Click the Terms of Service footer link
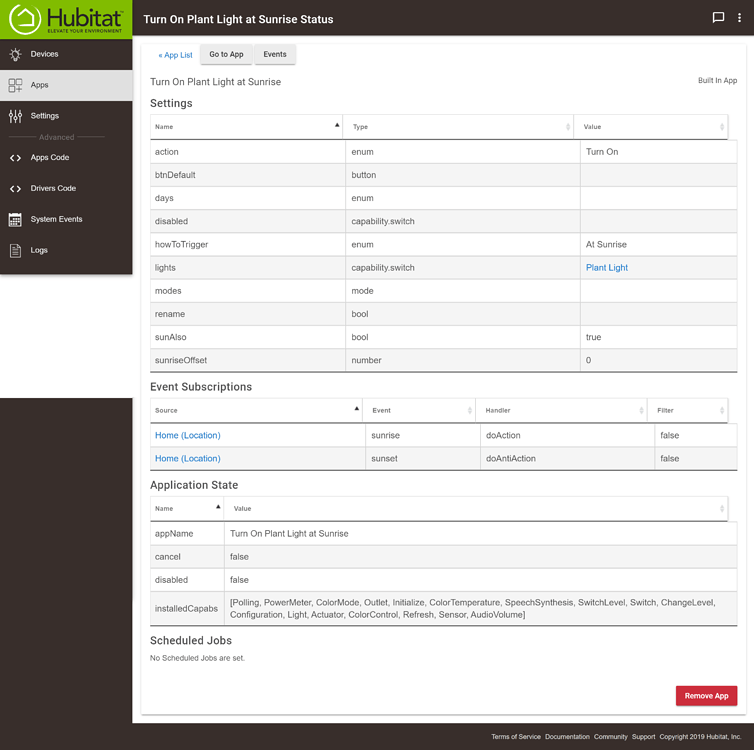The width and height of the screenshot is (754, 750). (x=515, y=737)
